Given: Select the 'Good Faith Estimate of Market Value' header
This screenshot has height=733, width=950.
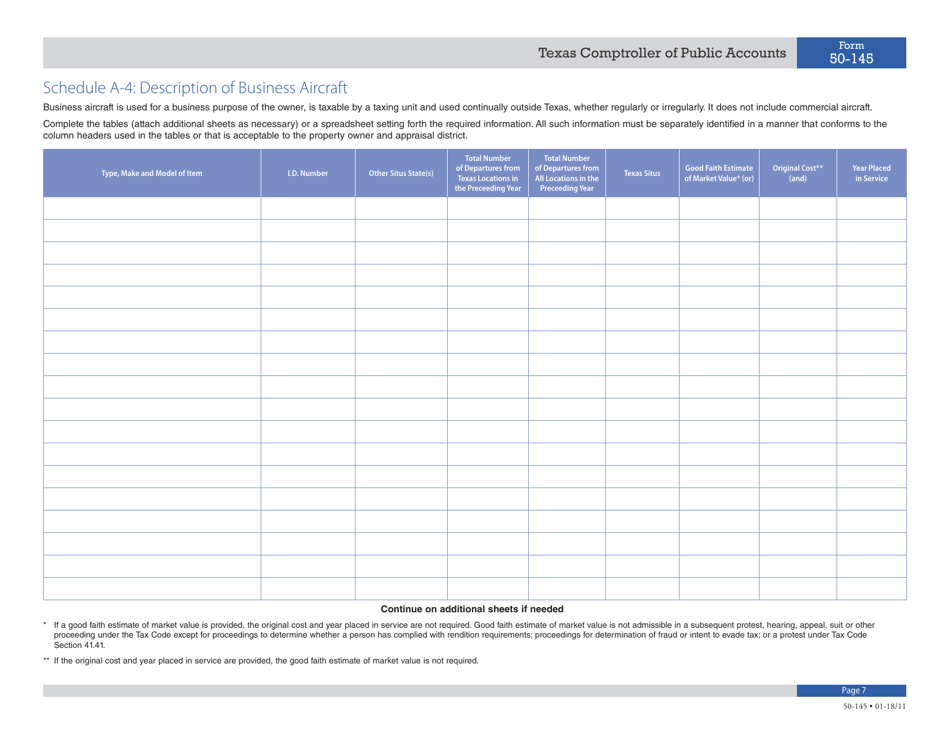Looking at the screenshot, I should 720,172.
